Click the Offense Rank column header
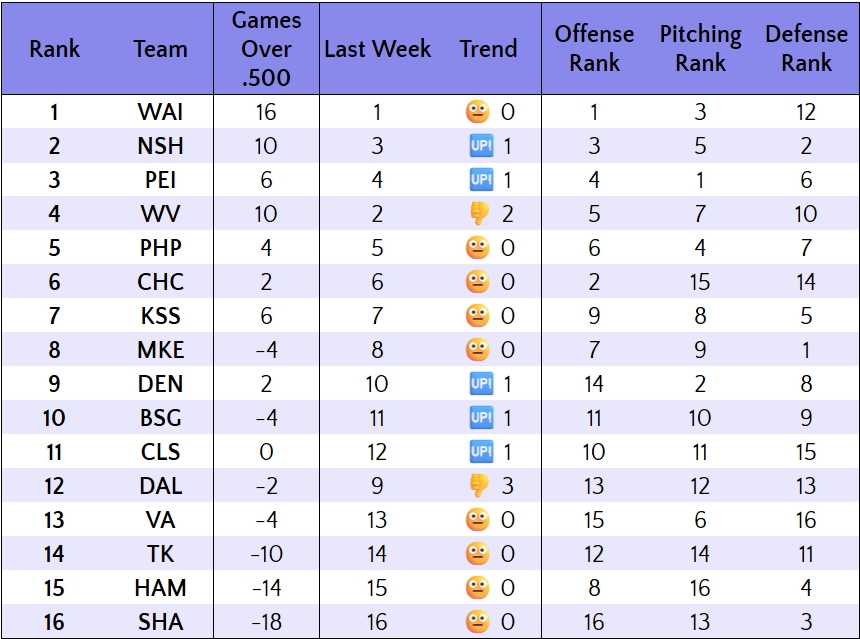This screenshot has height=639, width=860. click(594, 49)
